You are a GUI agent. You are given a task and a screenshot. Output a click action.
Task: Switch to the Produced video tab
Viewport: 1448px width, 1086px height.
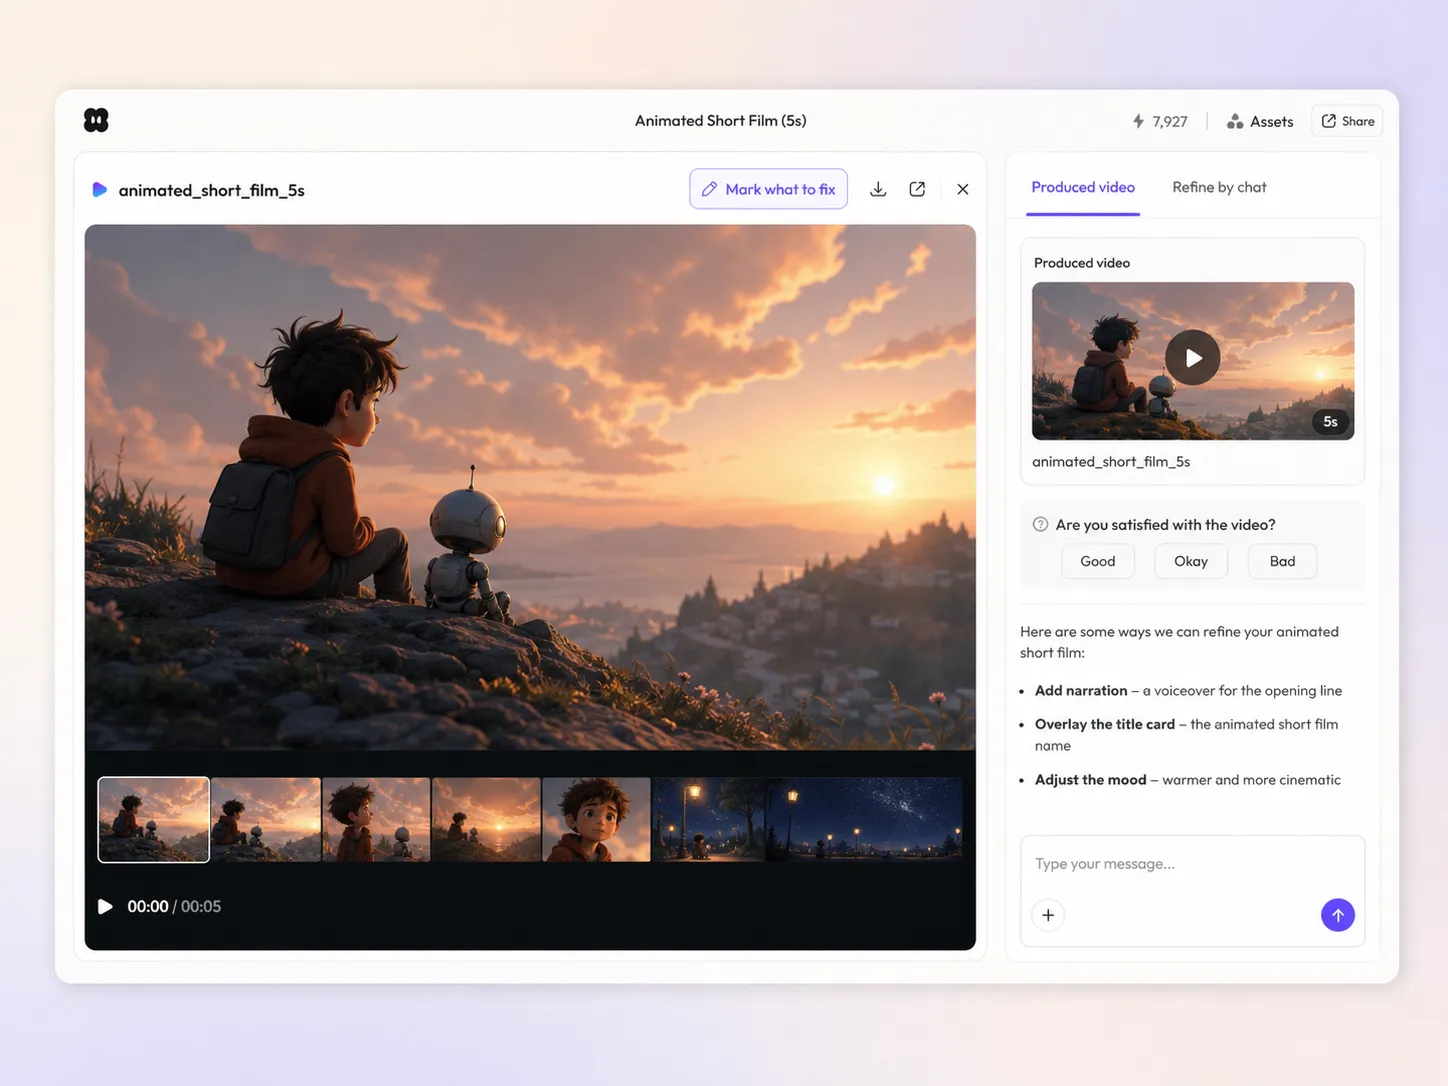pyautogui.click(x=1083, y=187)
